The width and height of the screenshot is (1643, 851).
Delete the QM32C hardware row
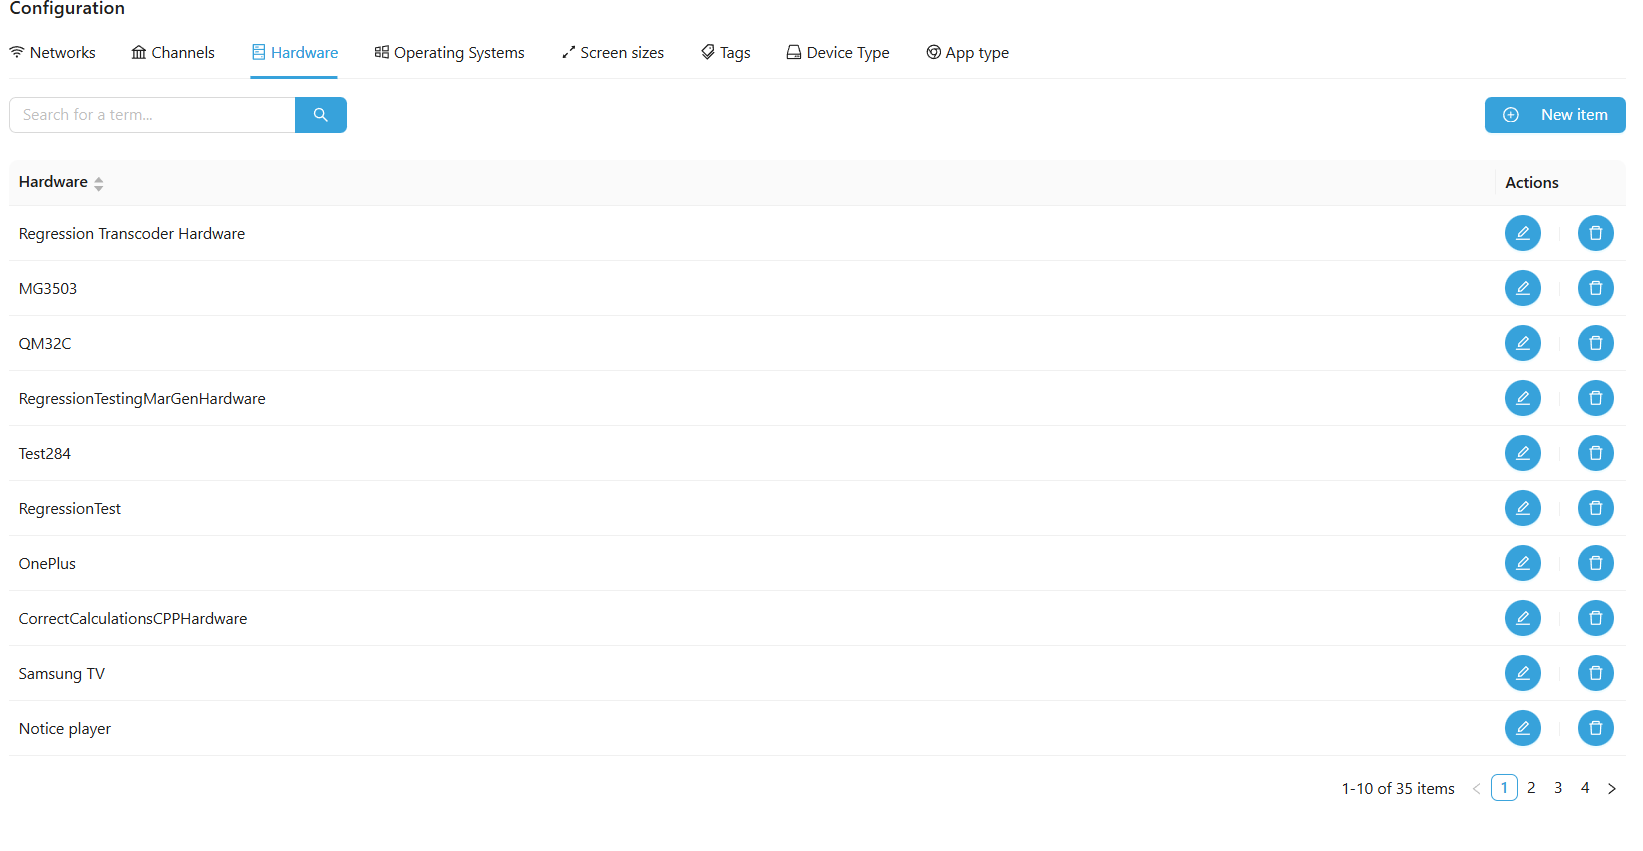click(x=1595, y=343)
